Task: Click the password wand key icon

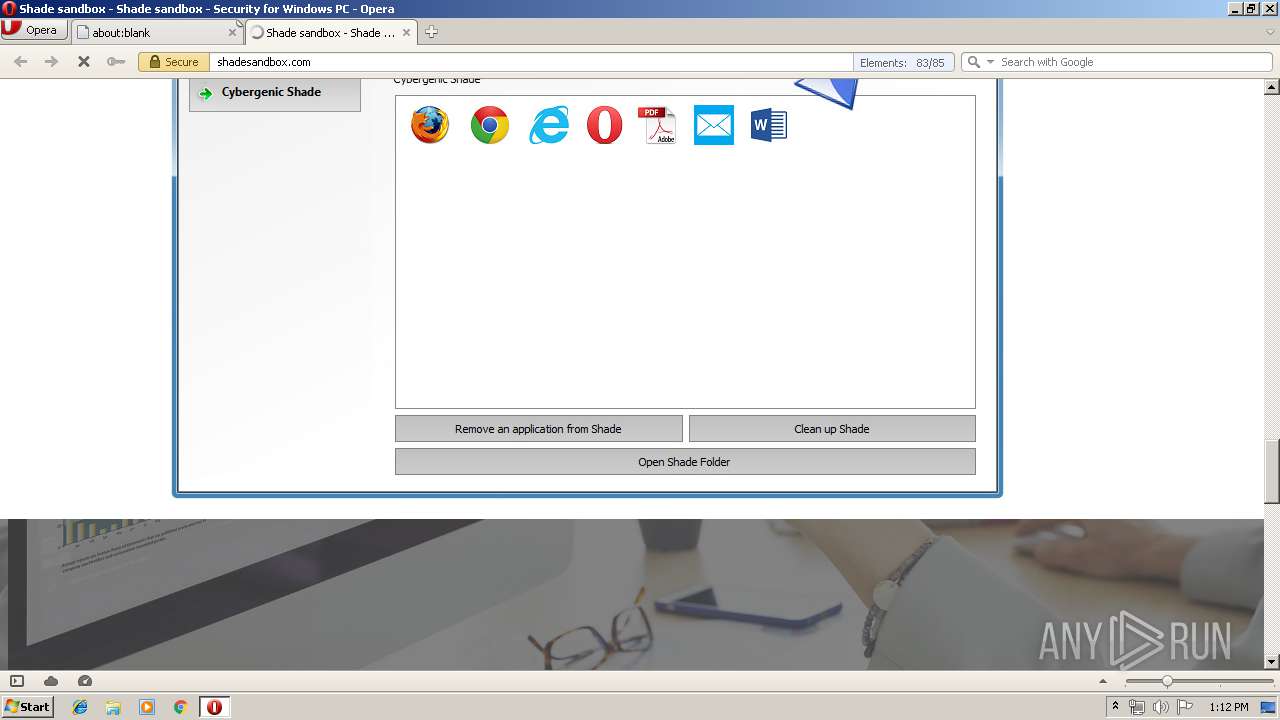Action: (116, 62)
